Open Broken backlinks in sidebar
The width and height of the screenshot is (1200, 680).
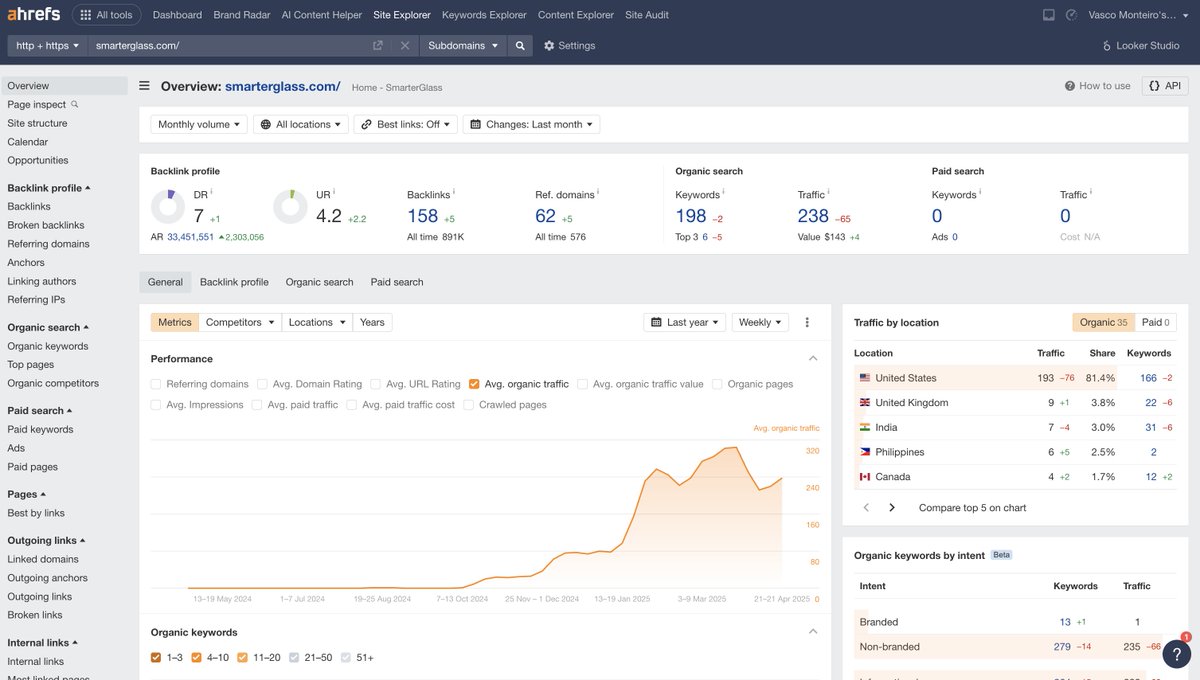click(x=46, y=225)
